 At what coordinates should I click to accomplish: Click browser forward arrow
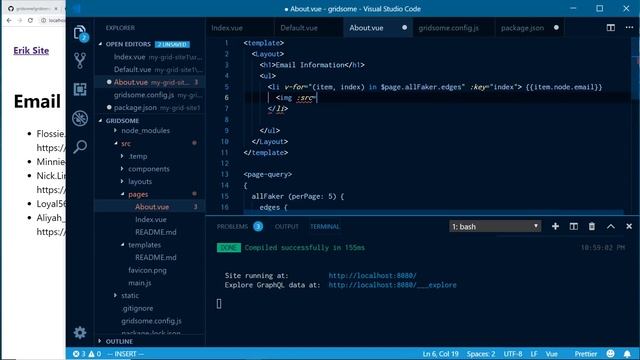(x=20, y=20)
